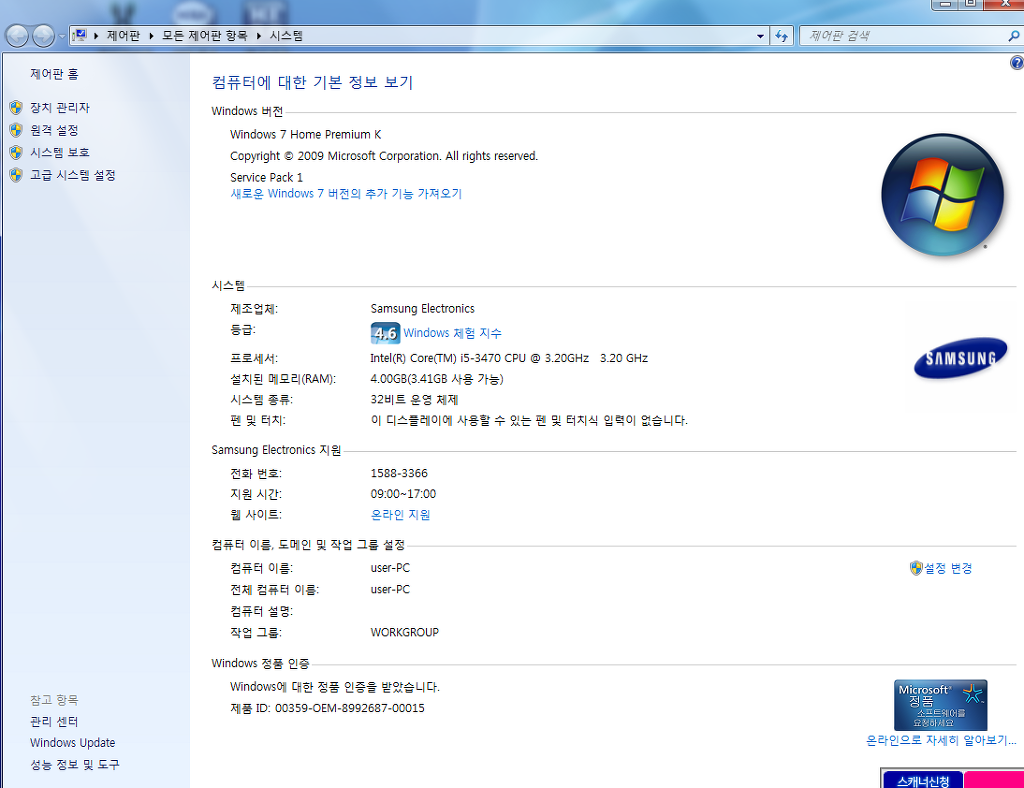
Task: Open 시스템 보호 link
Action: tap(59, 153)
